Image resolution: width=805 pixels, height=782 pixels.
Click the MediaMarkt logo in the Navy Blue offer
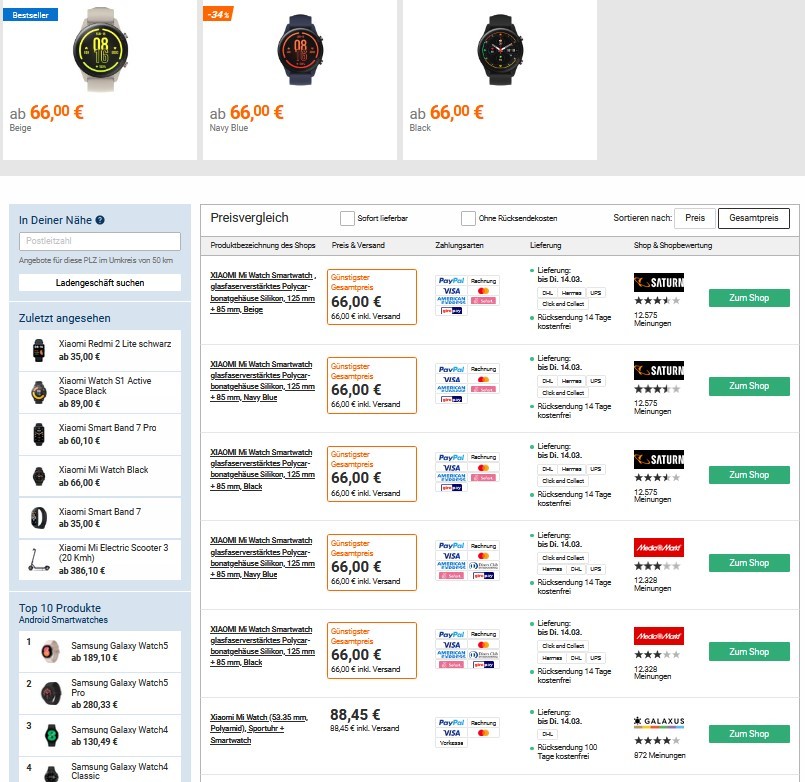659,547
